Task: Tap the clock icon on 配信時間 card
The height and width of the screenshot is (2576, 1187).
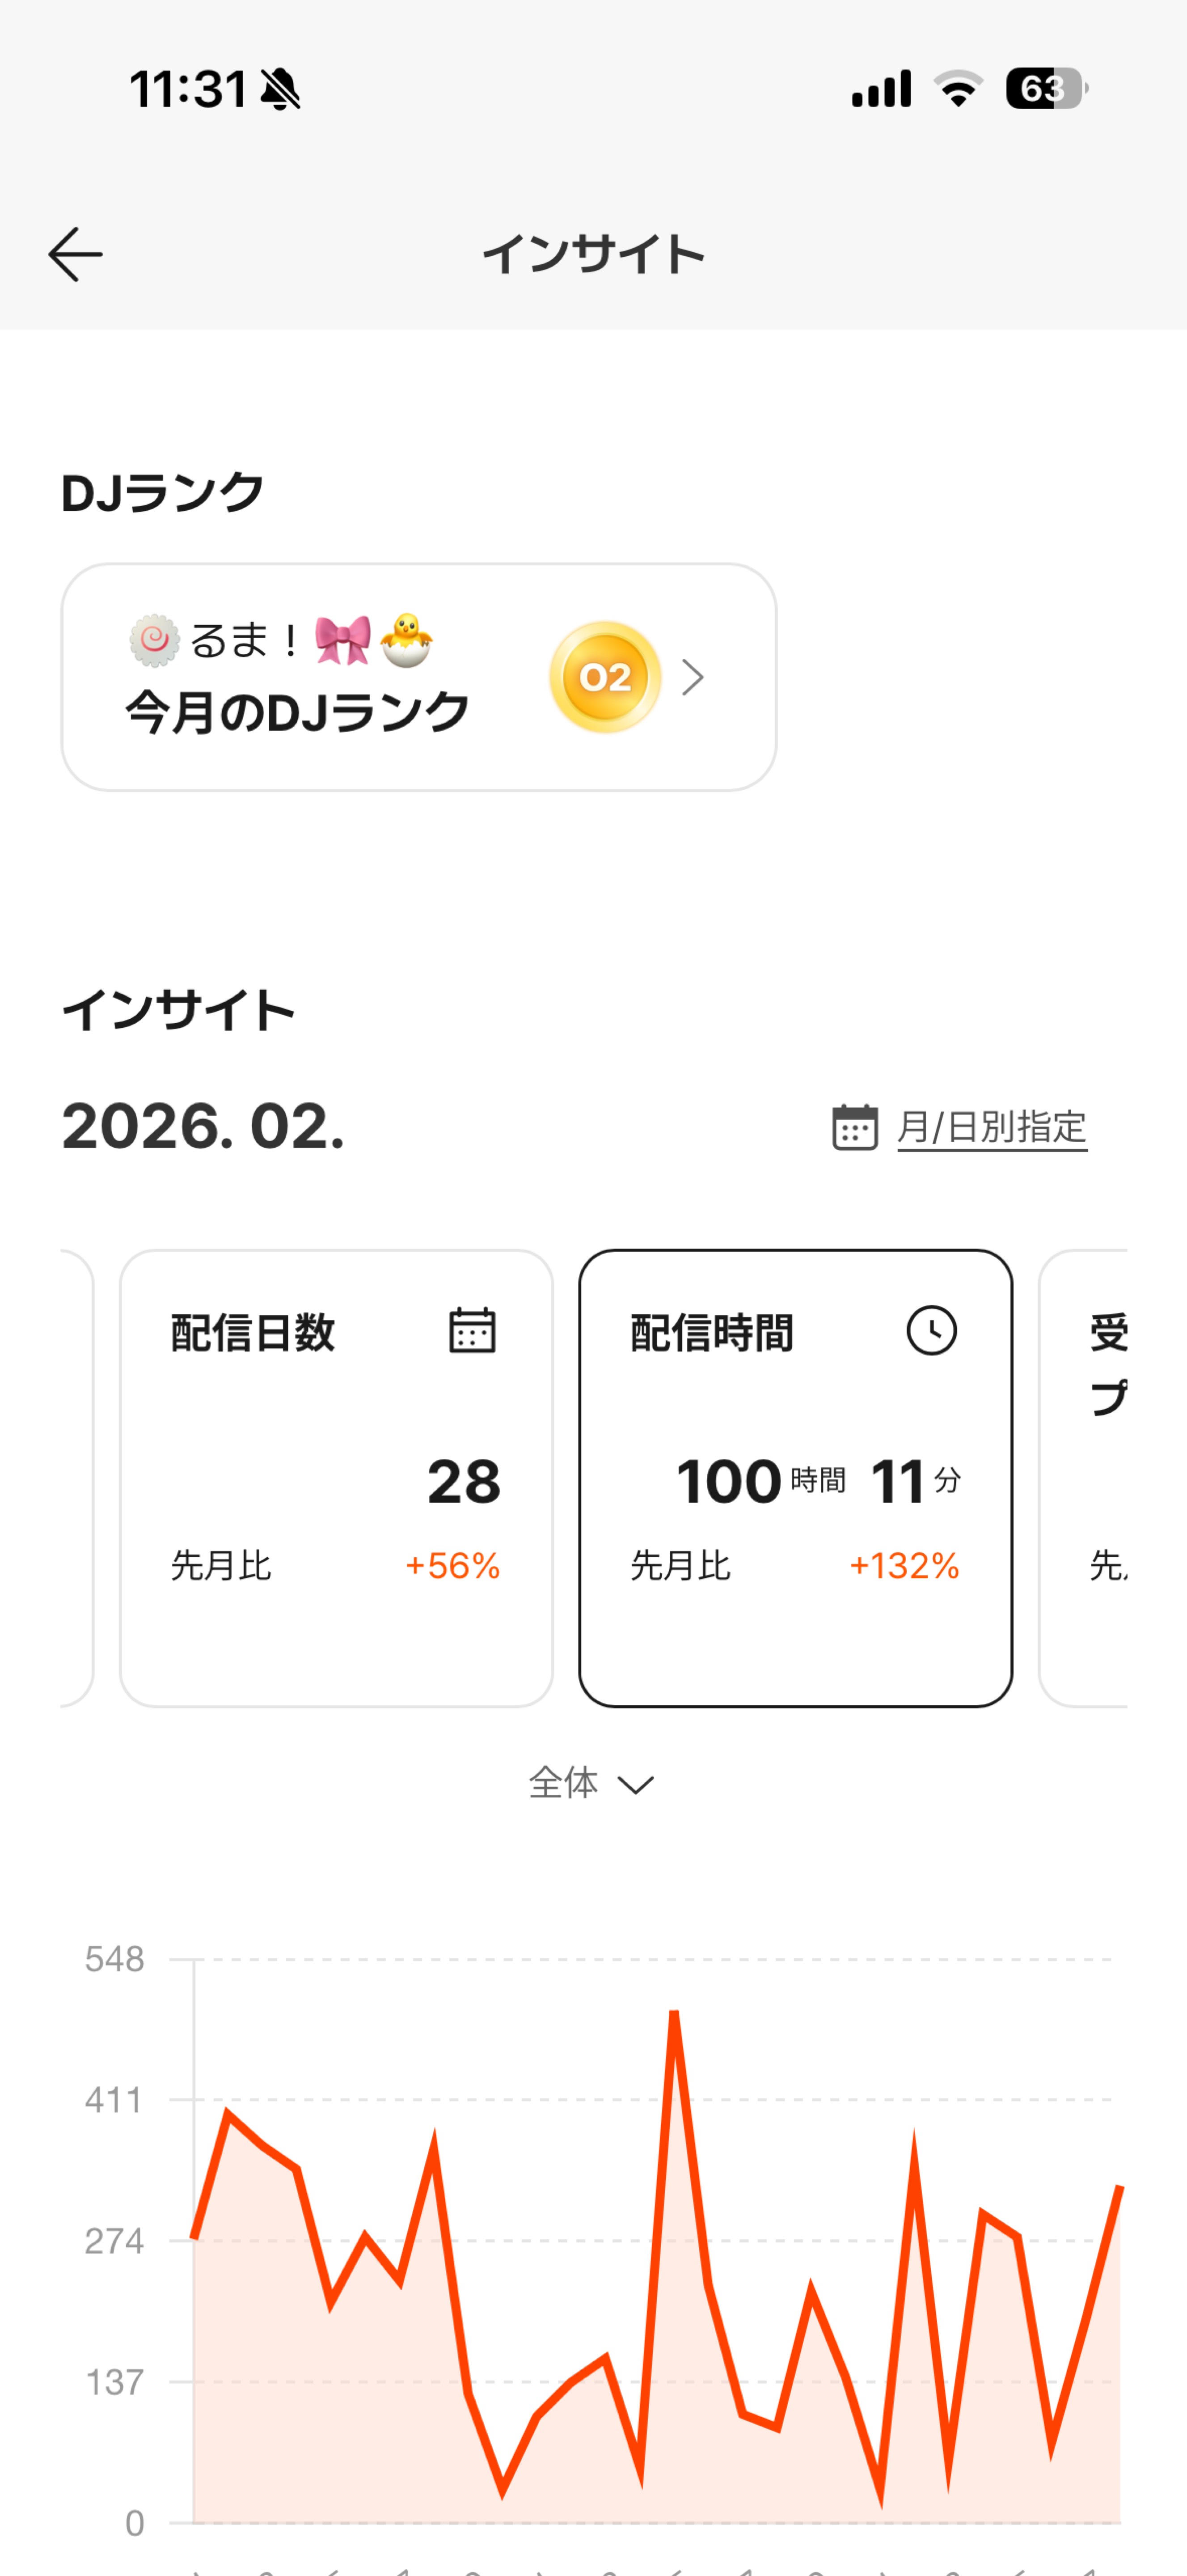Action: 931,1330
